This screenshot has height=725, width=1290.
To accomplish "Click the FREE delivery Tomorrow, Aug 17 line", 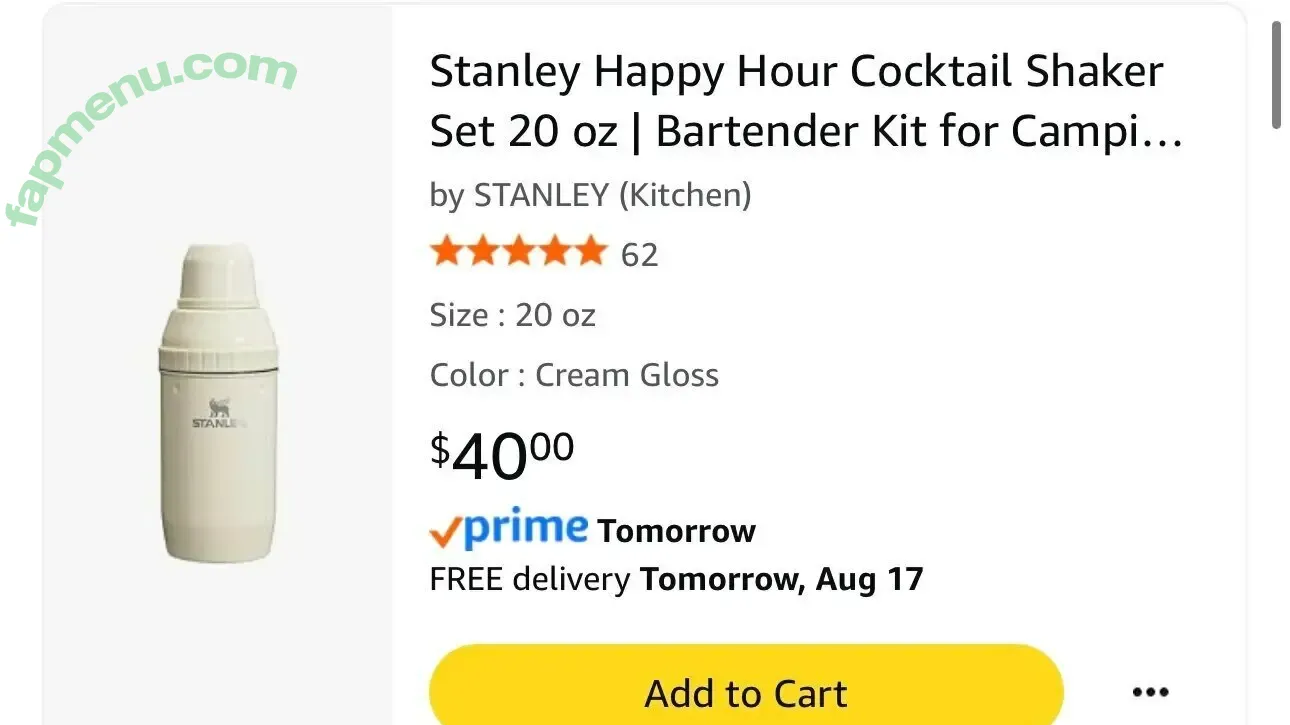I will click(x=676, y=579).
